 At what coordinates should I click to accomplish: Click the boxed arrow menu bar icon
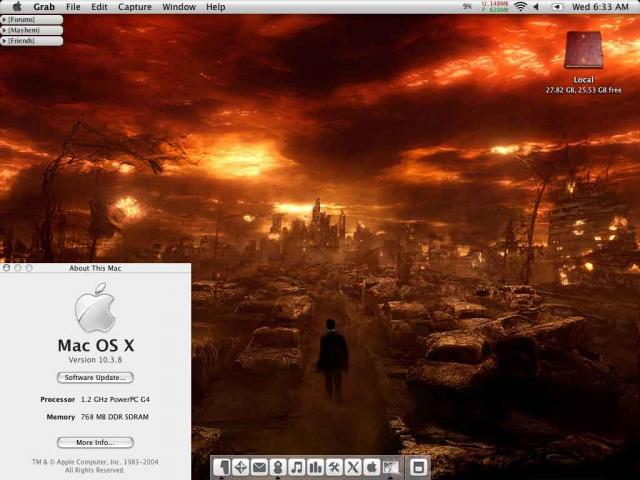(x=557, y=7)
